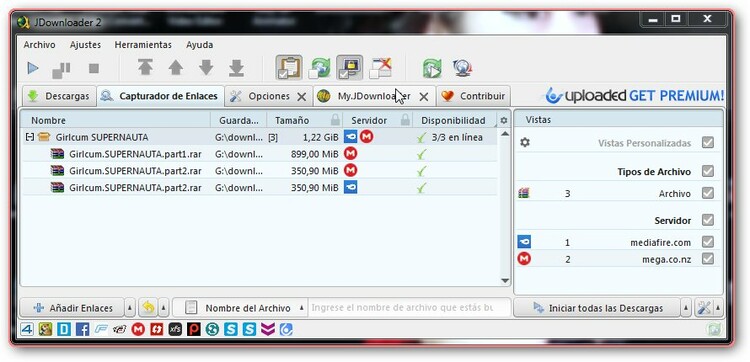This screenshot has height=362, width=750.
Task: Click the lock icon in Servidor column
Action: click(x=405, y=120)
